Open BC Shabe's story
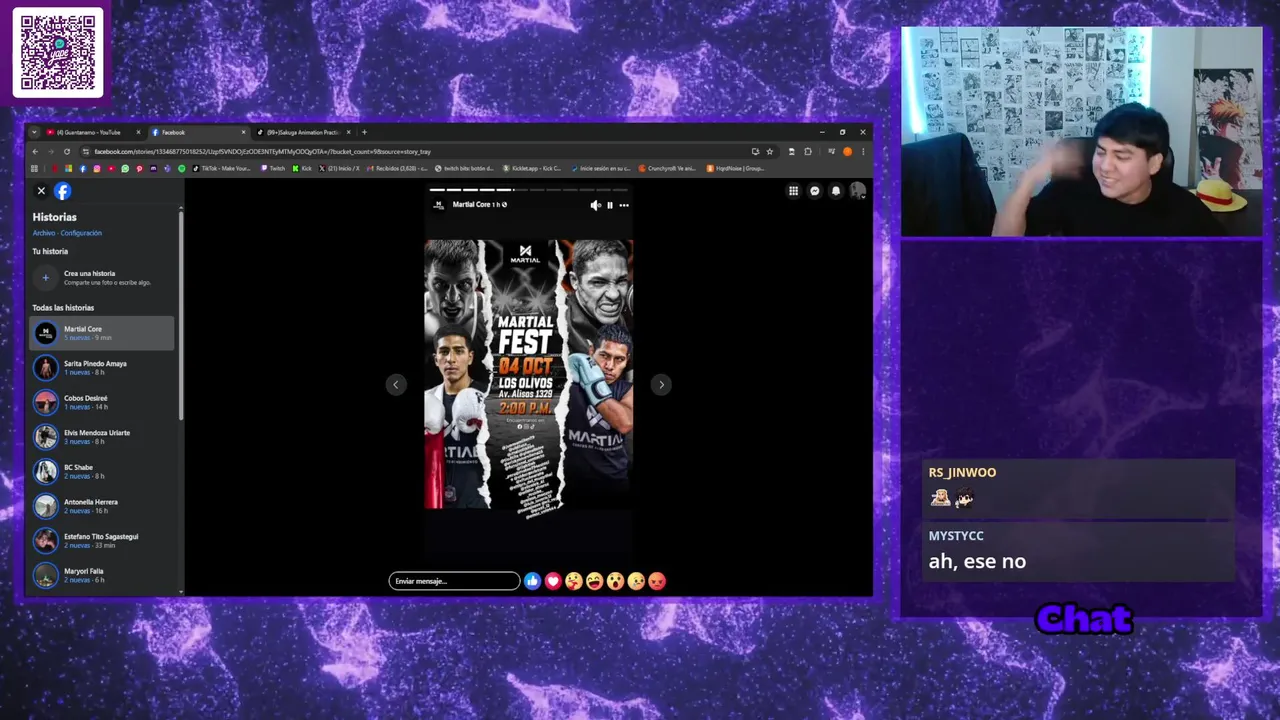The height and width of the screenshot is (720, 1280). (x=102, y=471)
